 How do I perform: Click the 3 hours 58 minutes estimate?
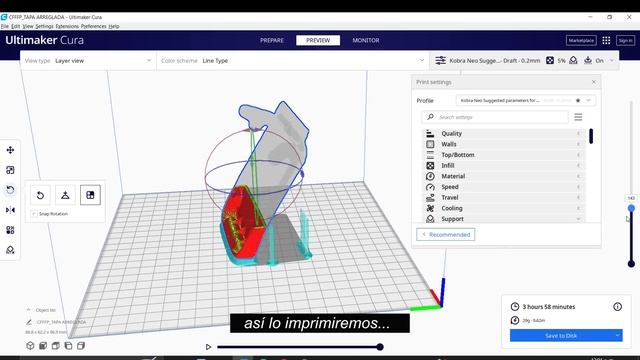[x=549, y=307]
